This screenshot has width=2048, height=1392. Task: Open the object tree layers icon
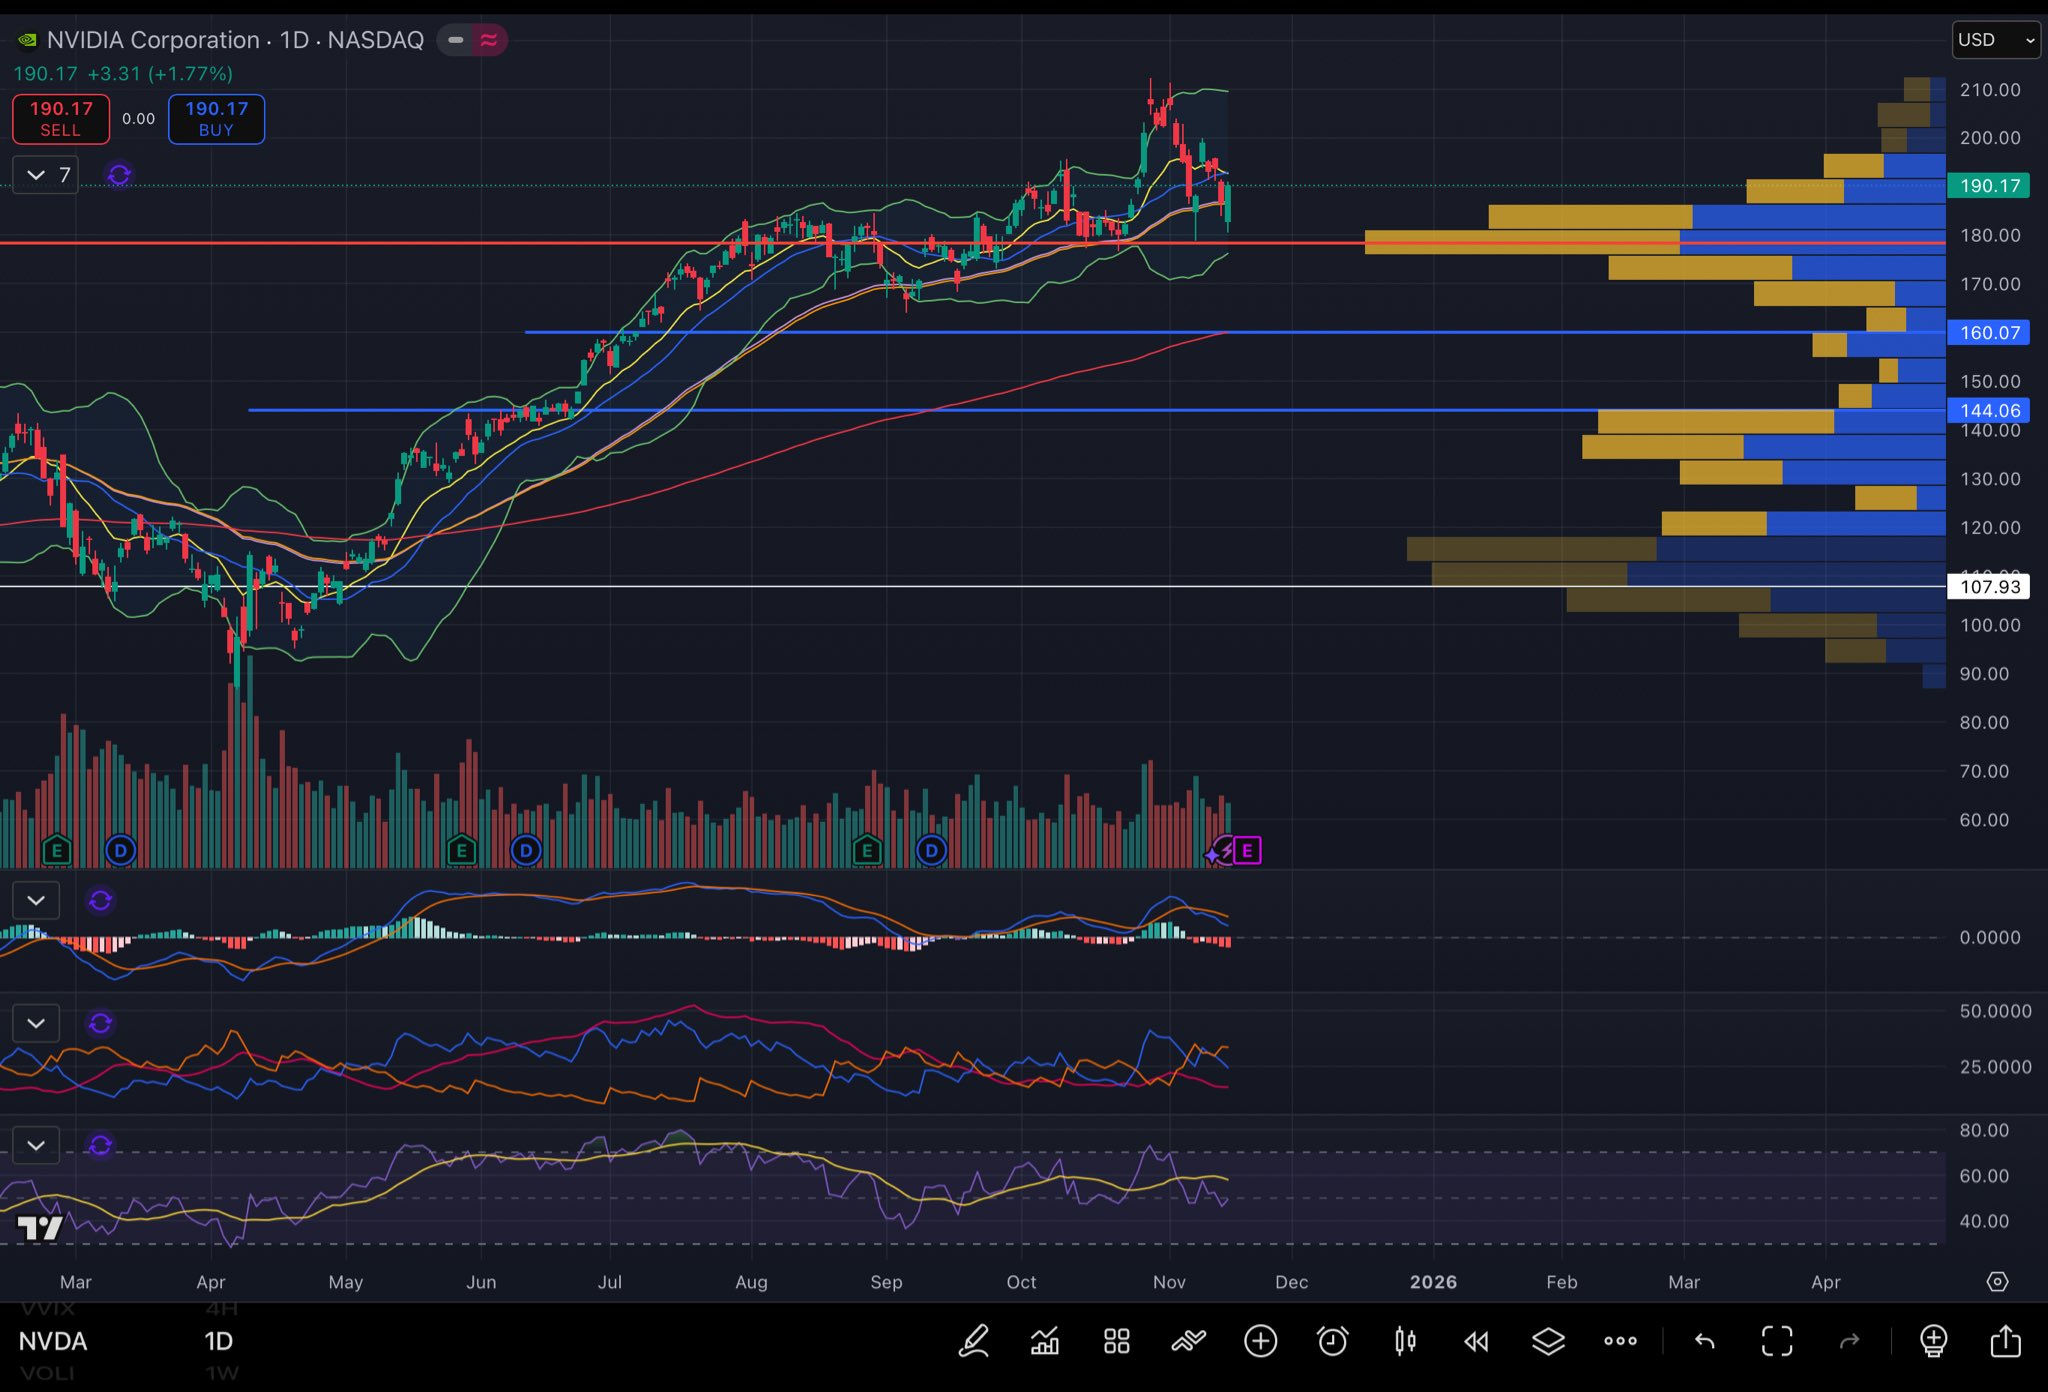1548,1341
